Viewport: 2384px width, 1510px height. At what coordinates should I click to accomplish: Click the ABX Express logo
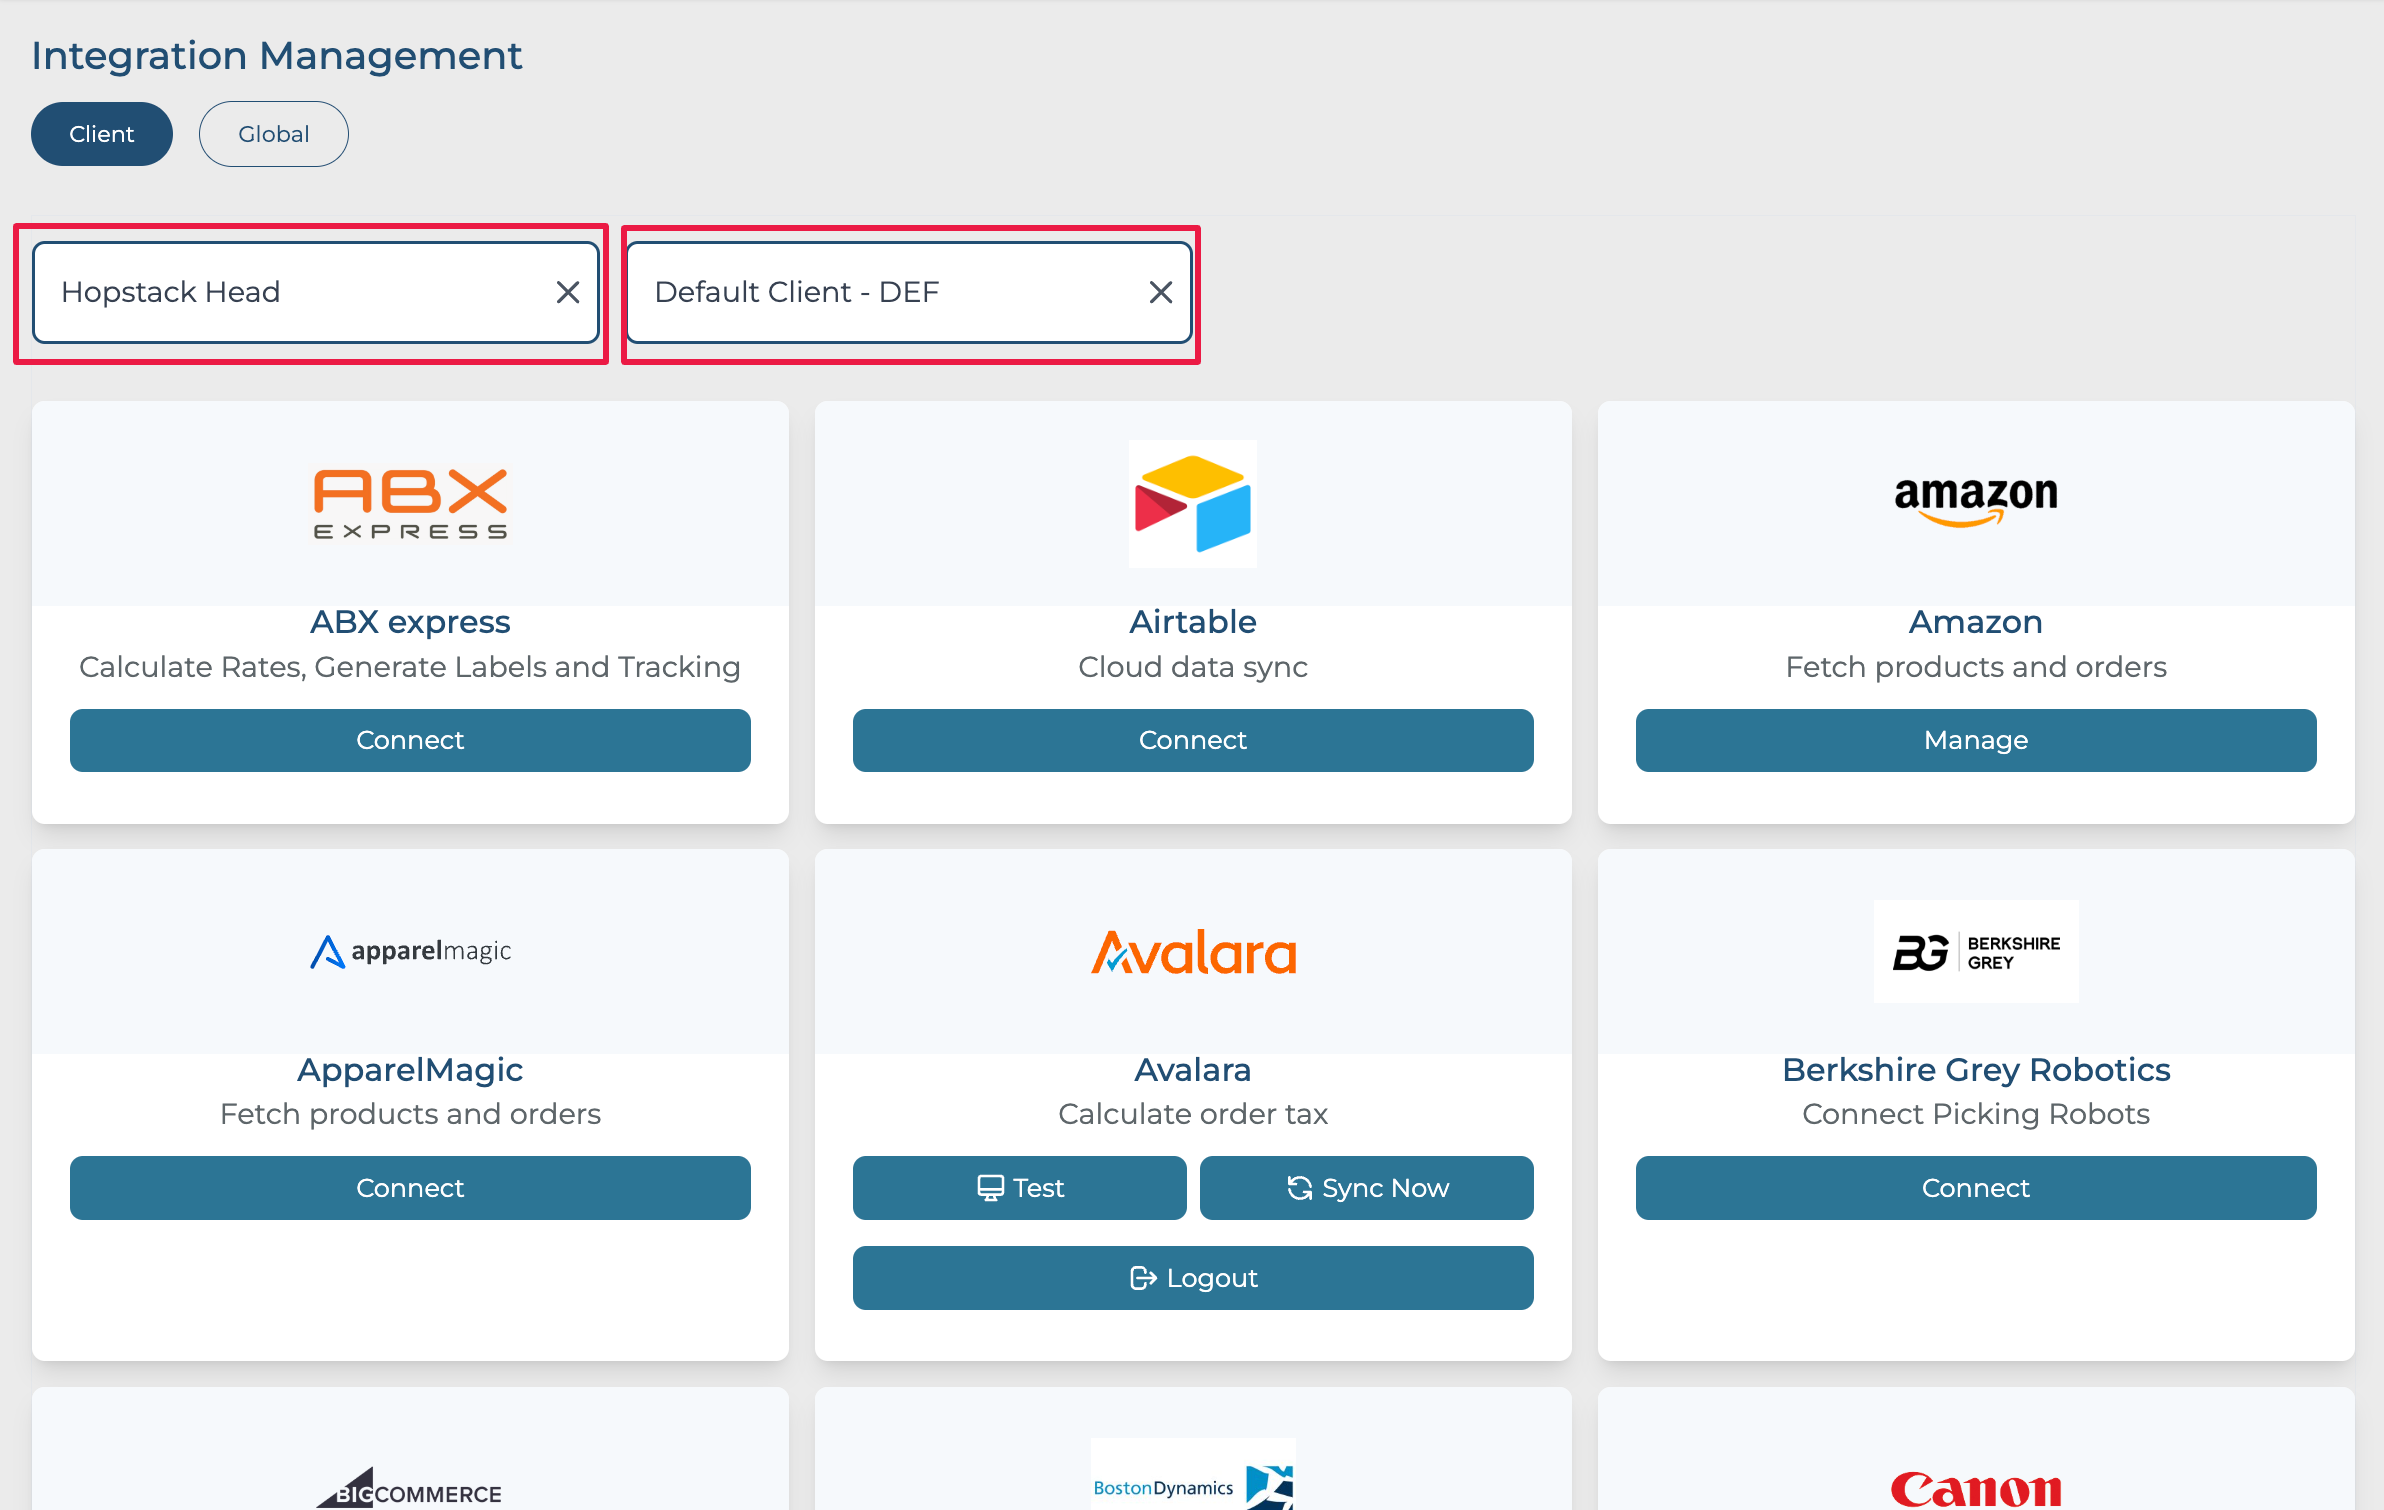(410, 503)
